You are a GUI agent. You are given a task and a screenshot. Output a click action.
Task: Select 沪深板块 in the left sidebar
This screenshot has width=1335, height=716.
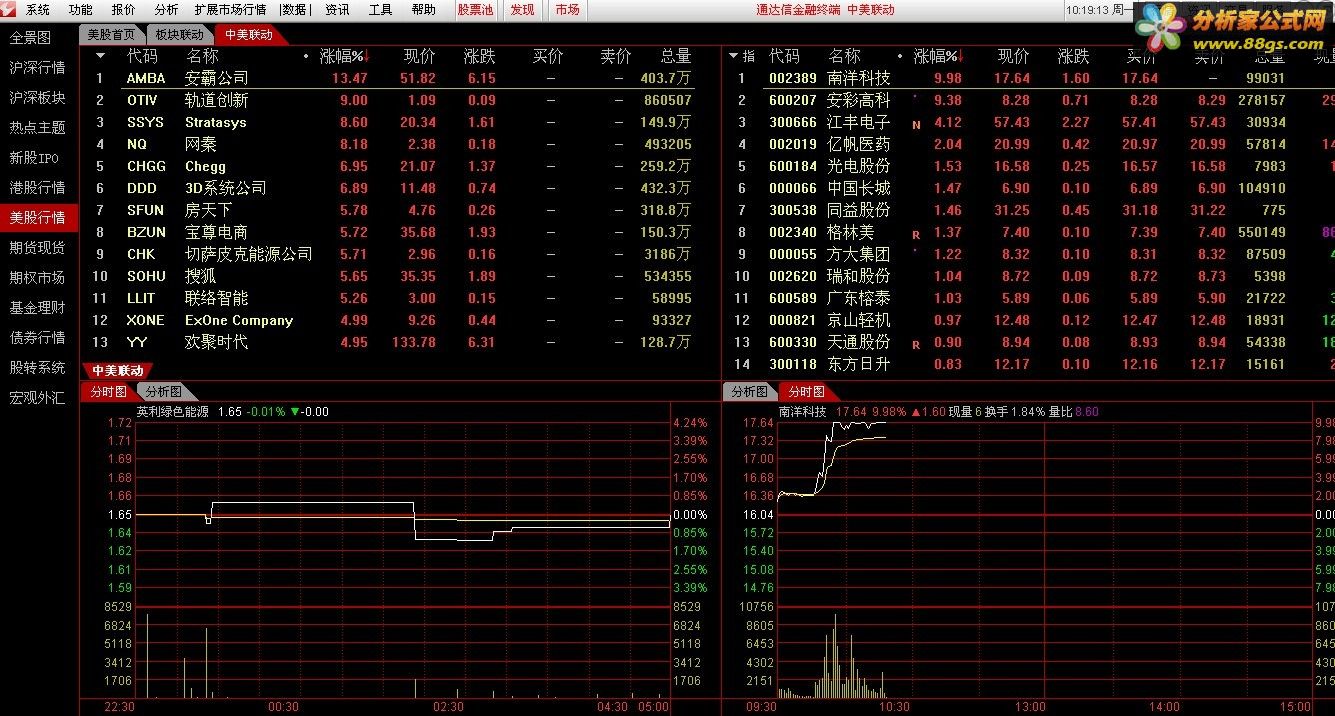point(37,98)
